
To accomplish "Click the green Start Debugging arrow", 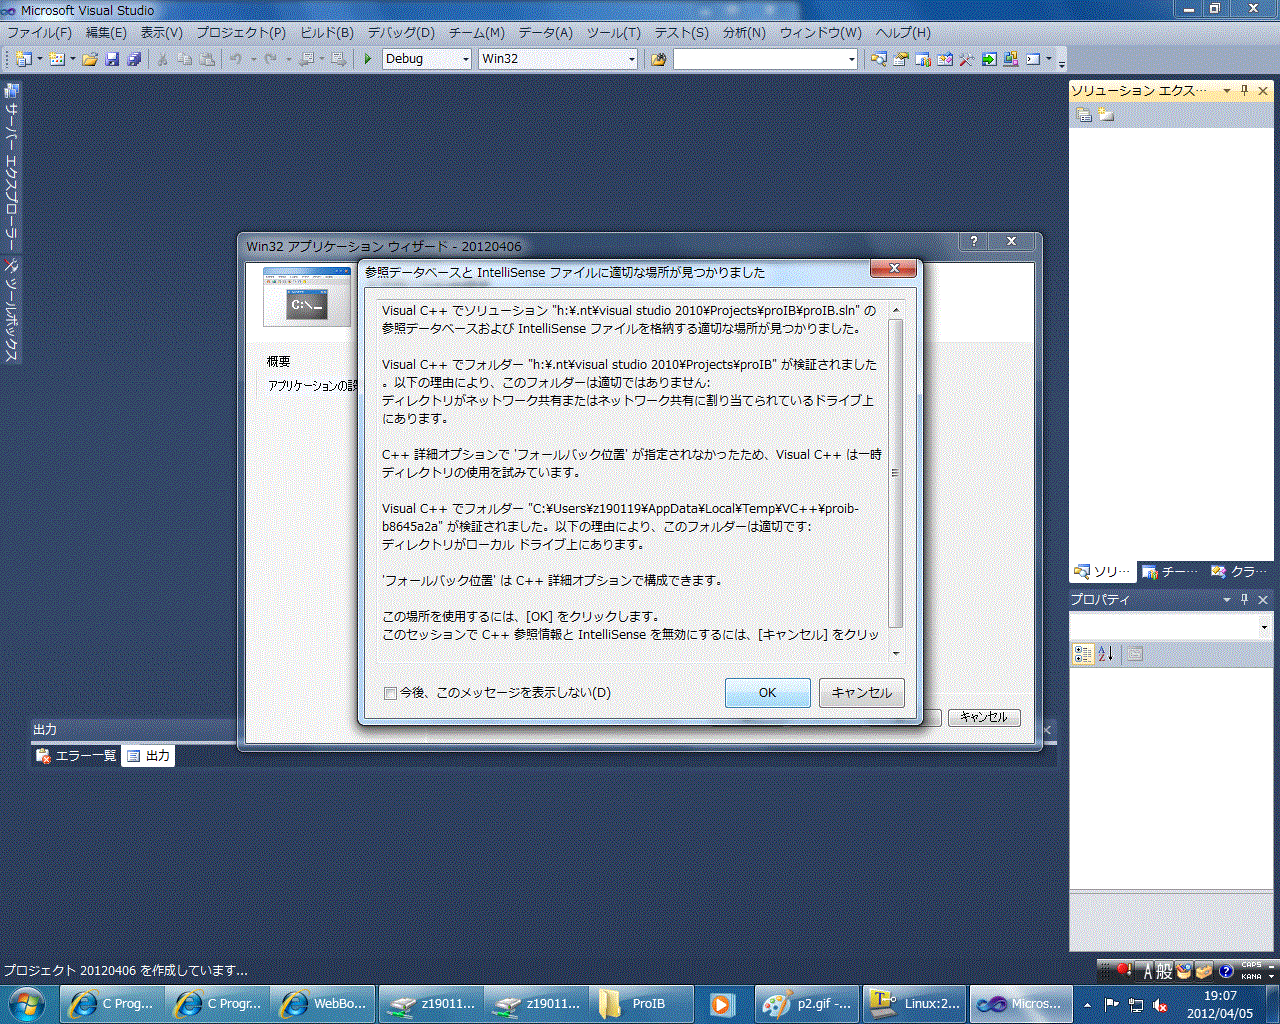I will tap(368, 59).
